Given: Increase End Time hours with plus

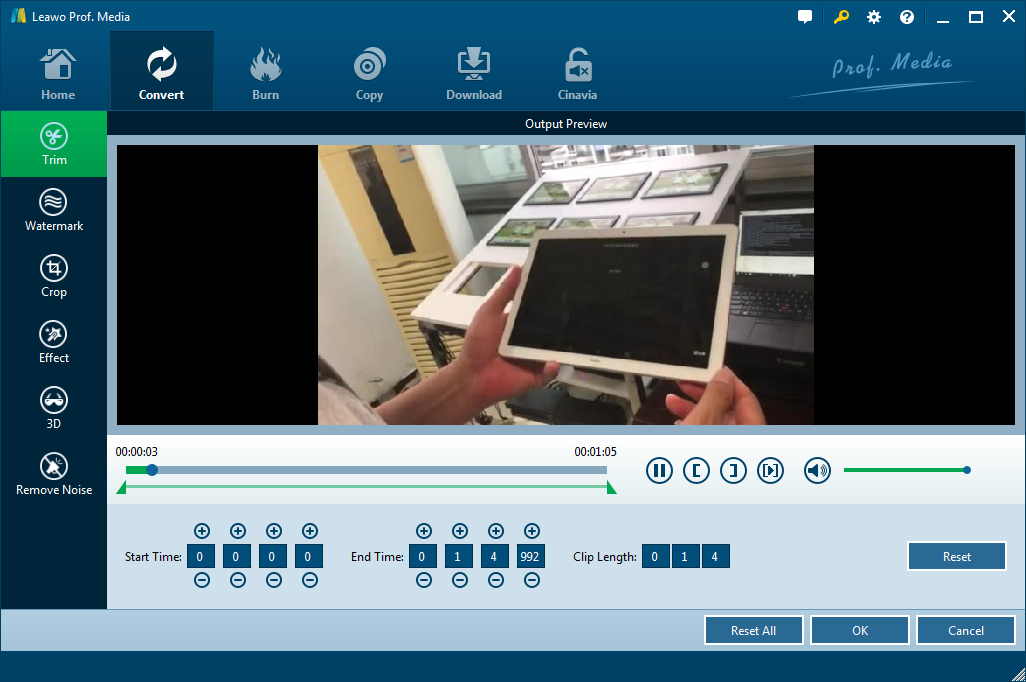Looking at the screenshot, I should pyautogui.click(x=424, y=531).
